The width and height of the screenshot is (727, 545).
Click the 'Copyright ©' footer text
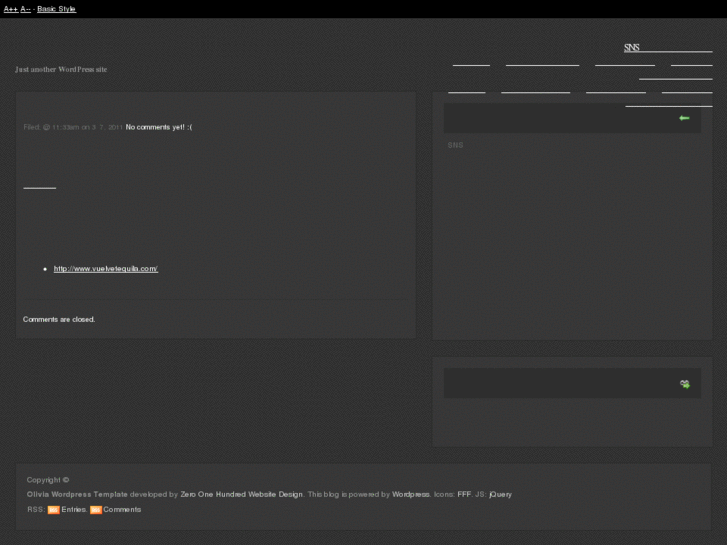pyautogui.click(x=48, y=480)
